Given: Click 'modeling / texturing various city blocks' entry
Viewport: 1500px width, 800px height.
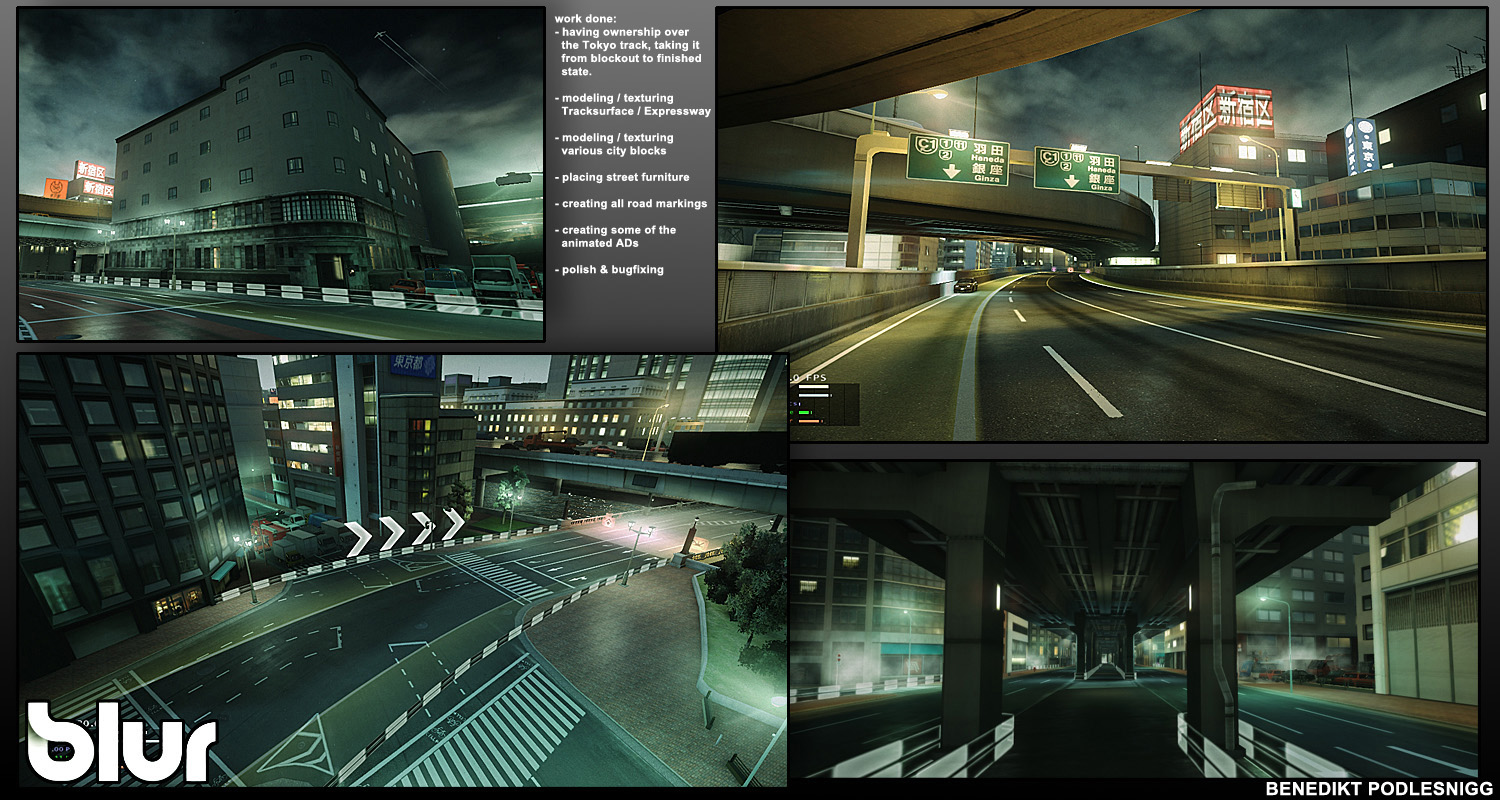Looking at the screenshot, I should pyautogui.click(x=617, y=144).
